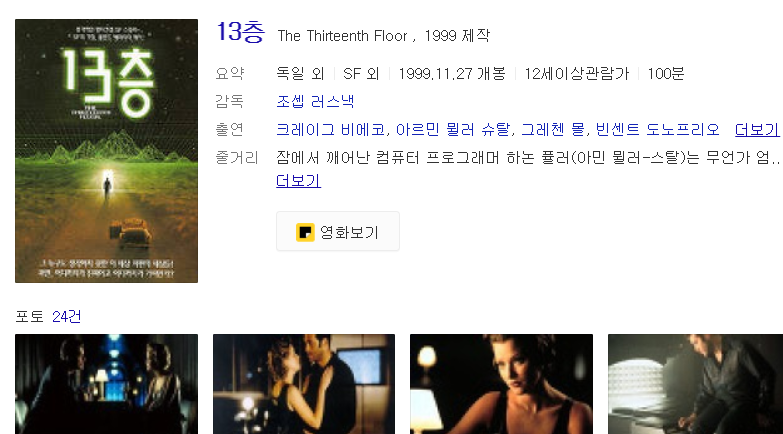View first photo with blue-lit bar scene
The width and height of the screenshot is (783, 434).
tap(106, 384)
